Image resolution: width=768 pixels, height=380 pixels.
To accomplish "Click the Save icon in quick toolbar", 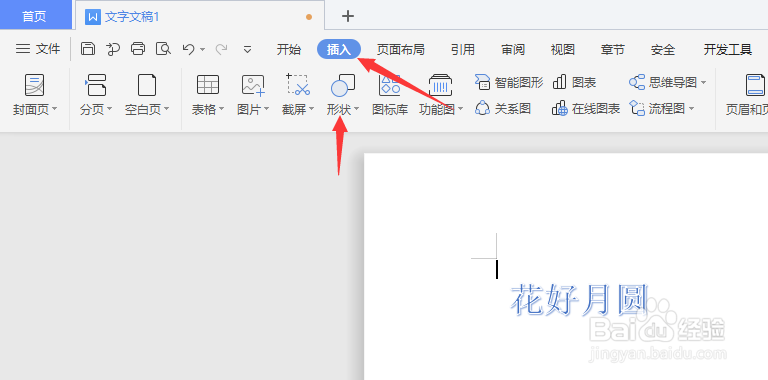I will tap(88, 48).
